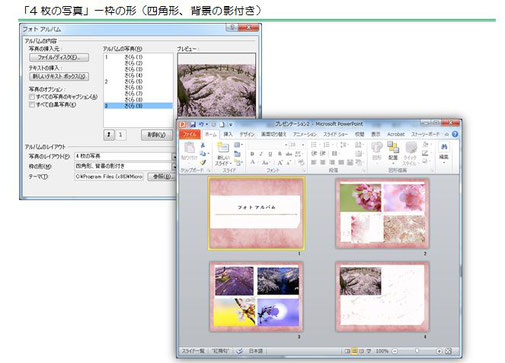This screenshot has width=505, height=363.
Task: Expand the Font group dialog launcher
Action: [x=304, y=170]
